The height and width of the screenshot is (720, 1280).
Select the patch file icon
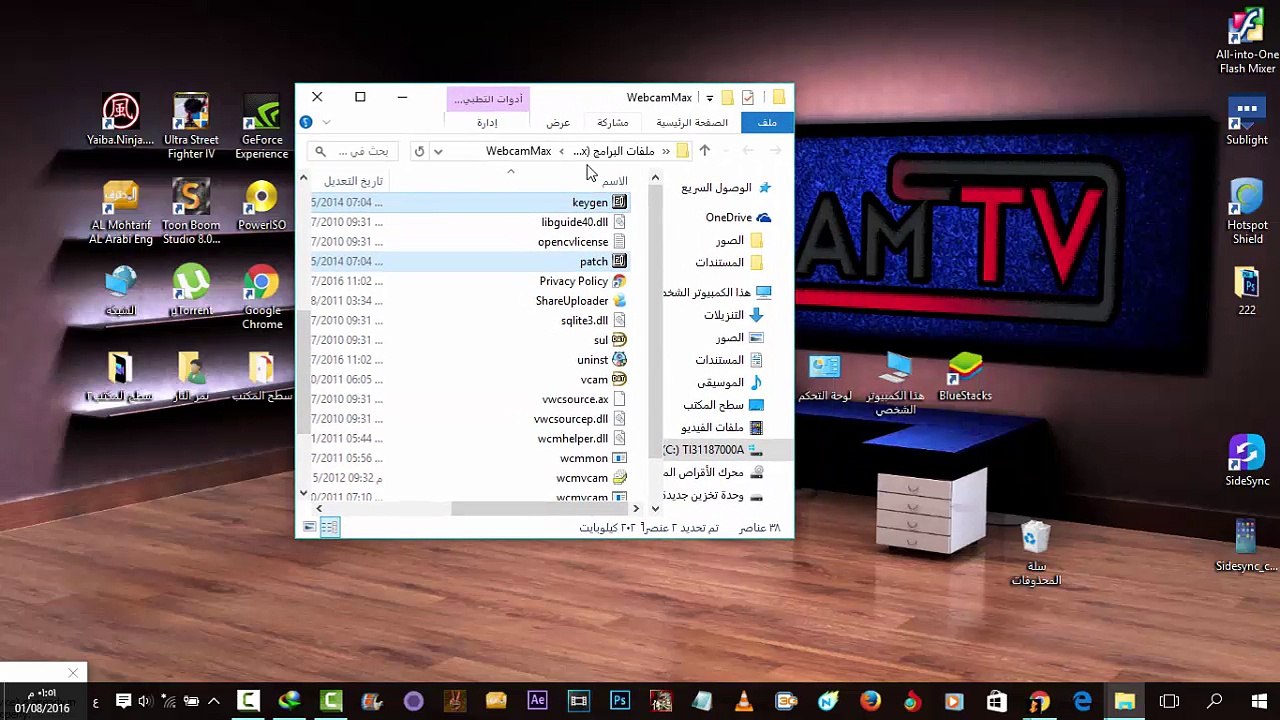tap(619, 261)
